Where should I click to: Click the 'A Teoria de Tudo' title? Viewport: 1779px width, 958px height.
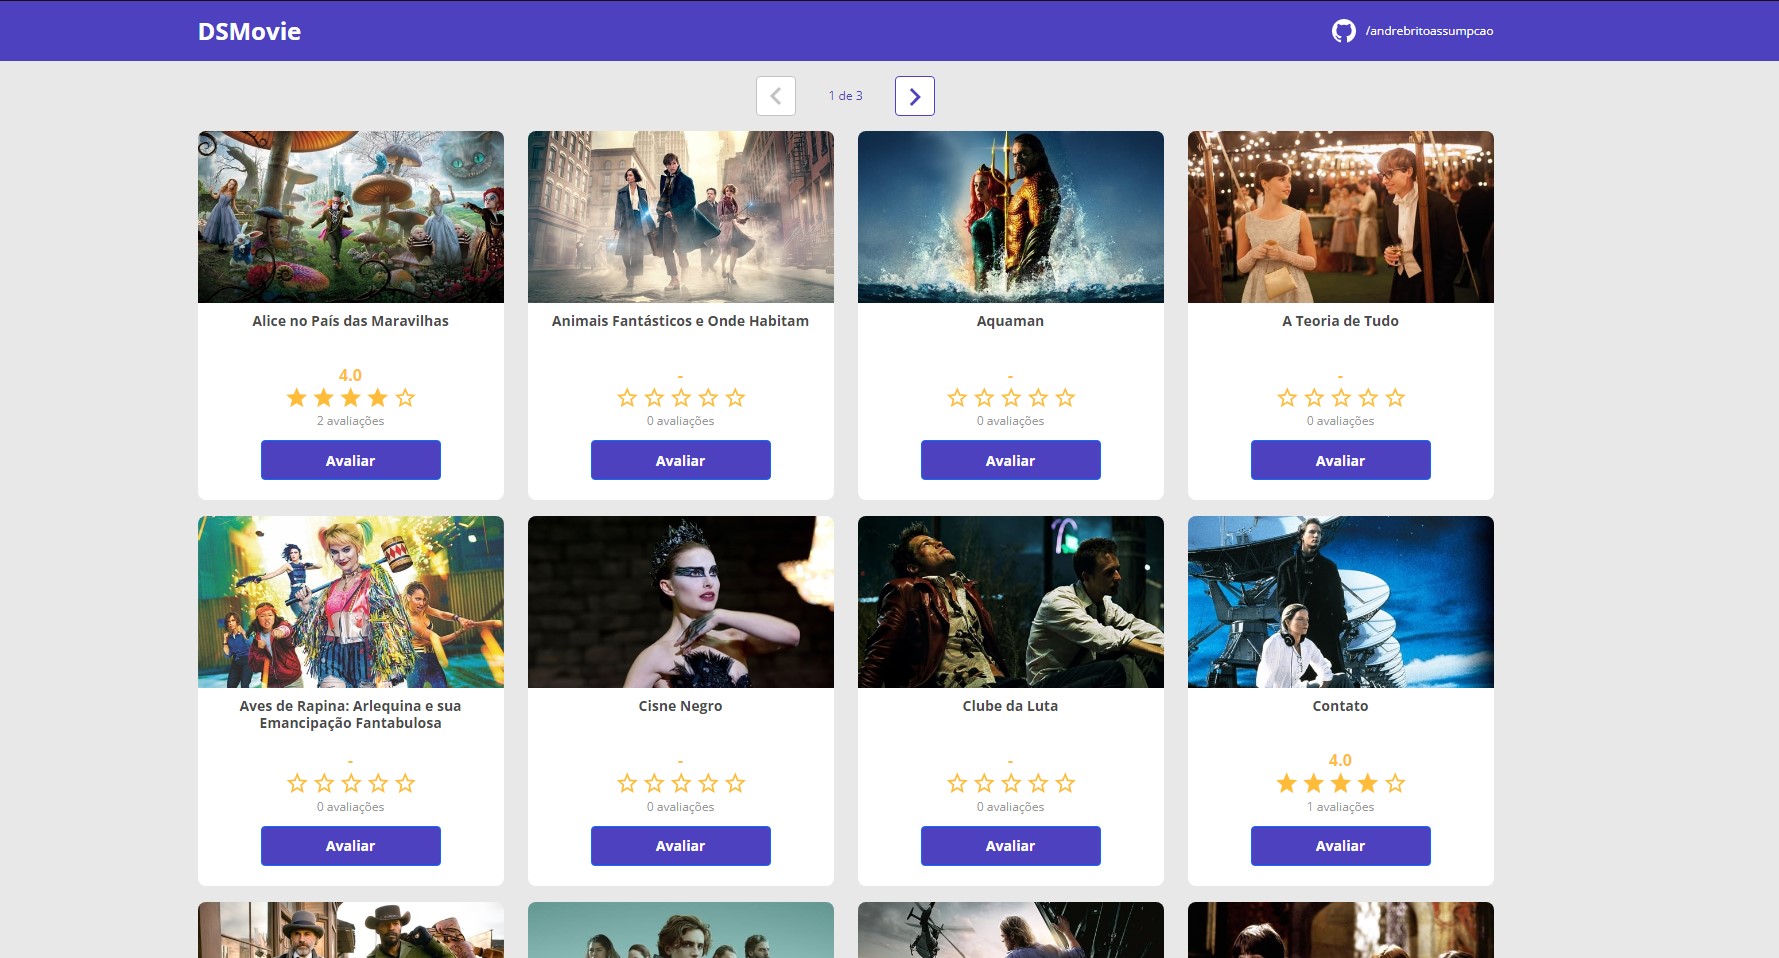click(1340, 321)
